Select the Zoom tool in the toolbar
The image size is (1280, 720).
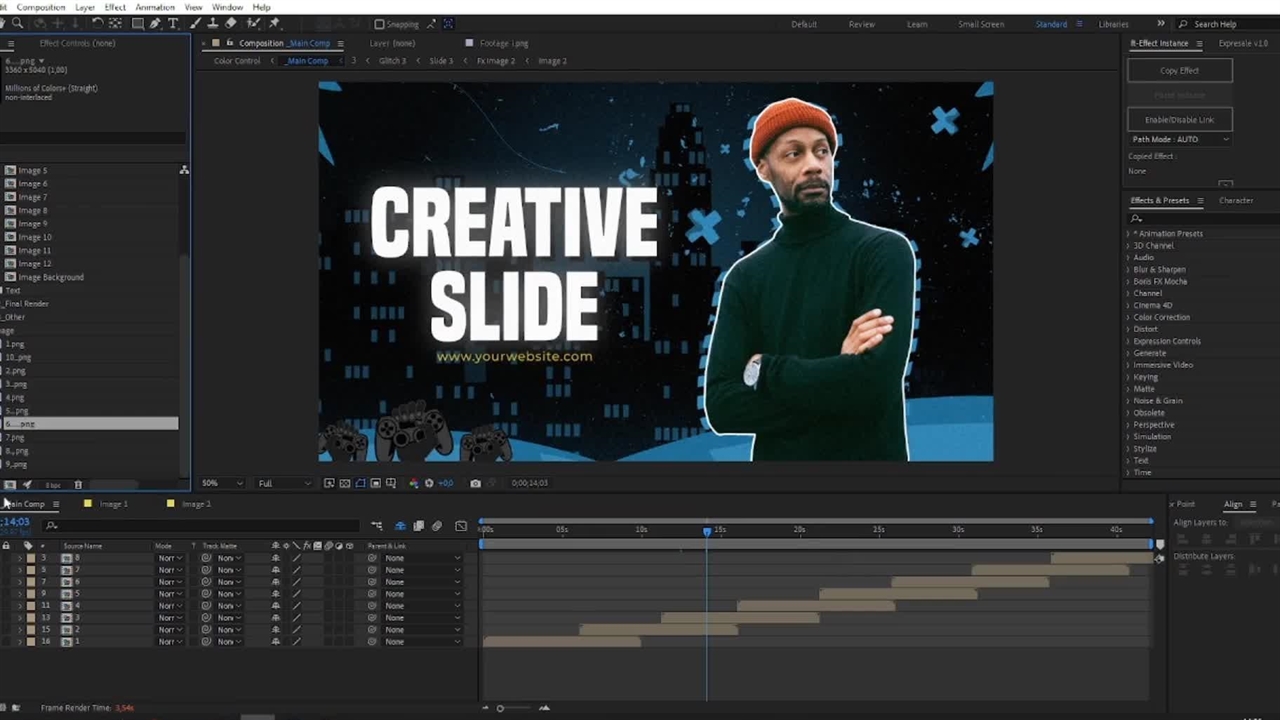tap(17, 23)
